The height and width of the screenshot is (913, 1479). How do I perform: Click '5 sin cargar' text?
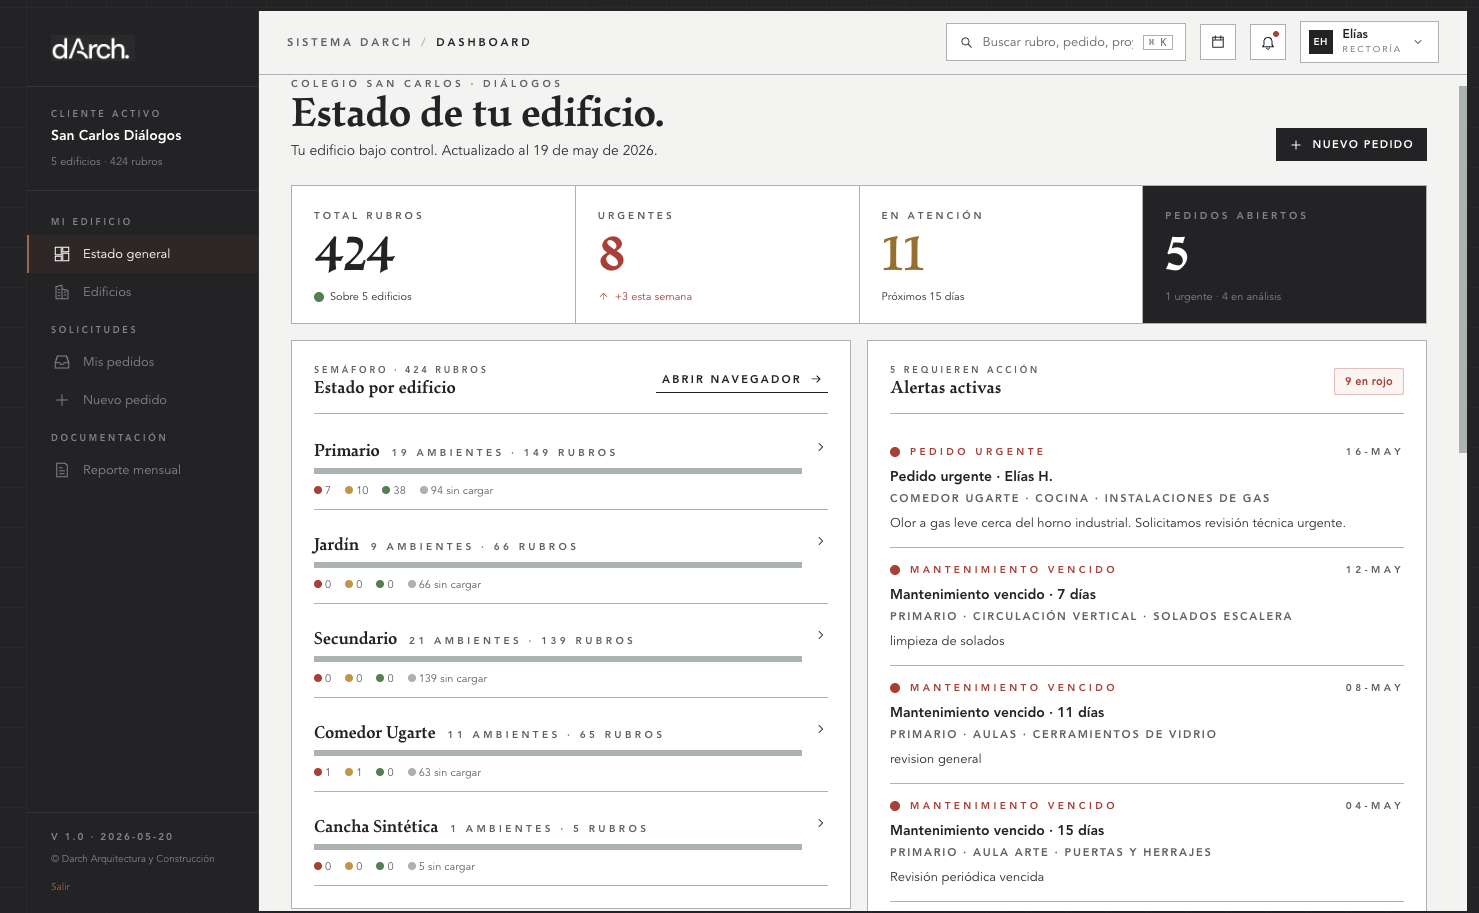click(x=447, y=867)
